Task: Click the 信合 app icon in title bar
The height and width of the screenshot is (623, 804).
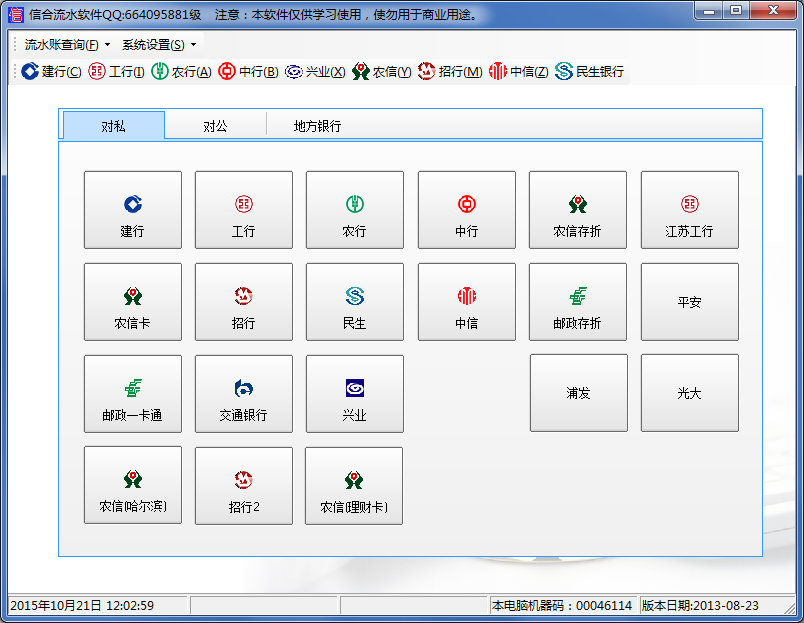Action: [15, 14]
